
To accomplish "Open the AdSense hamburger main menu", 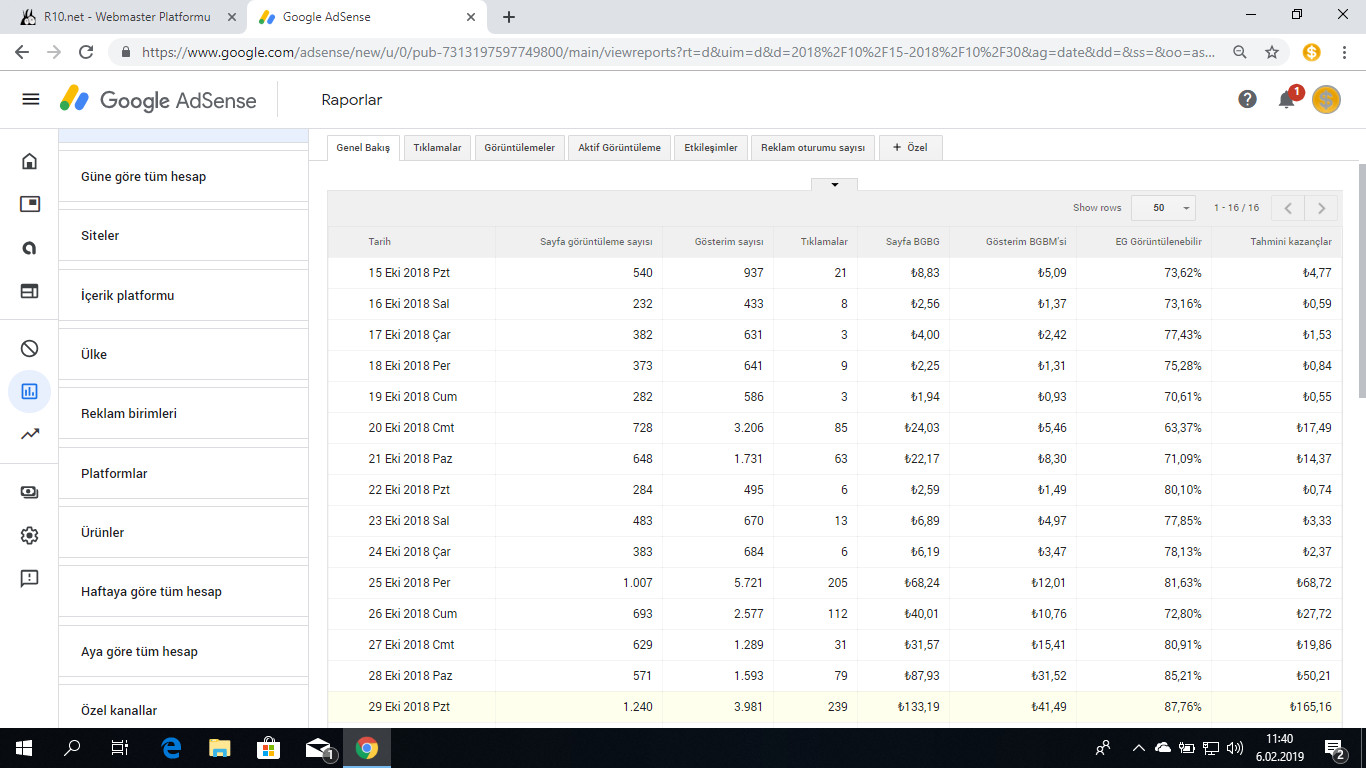I will pos(31,99).
